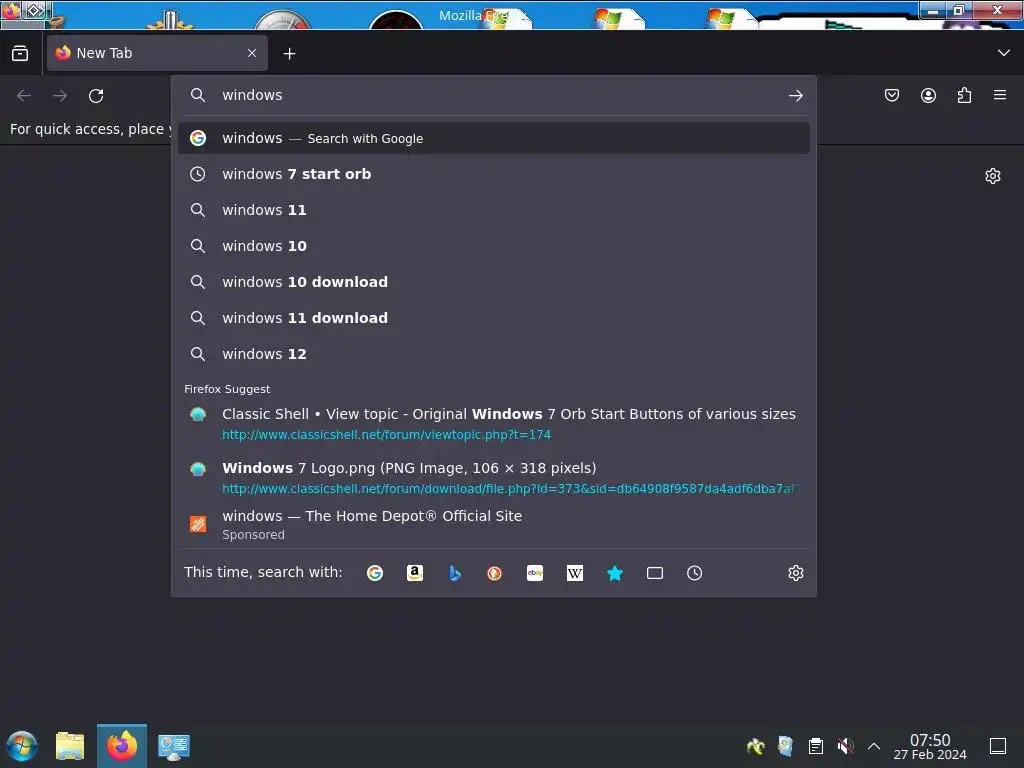The image size is (1024, 768).
Task: Open a new tab with plus button
Action: point(289,54)
